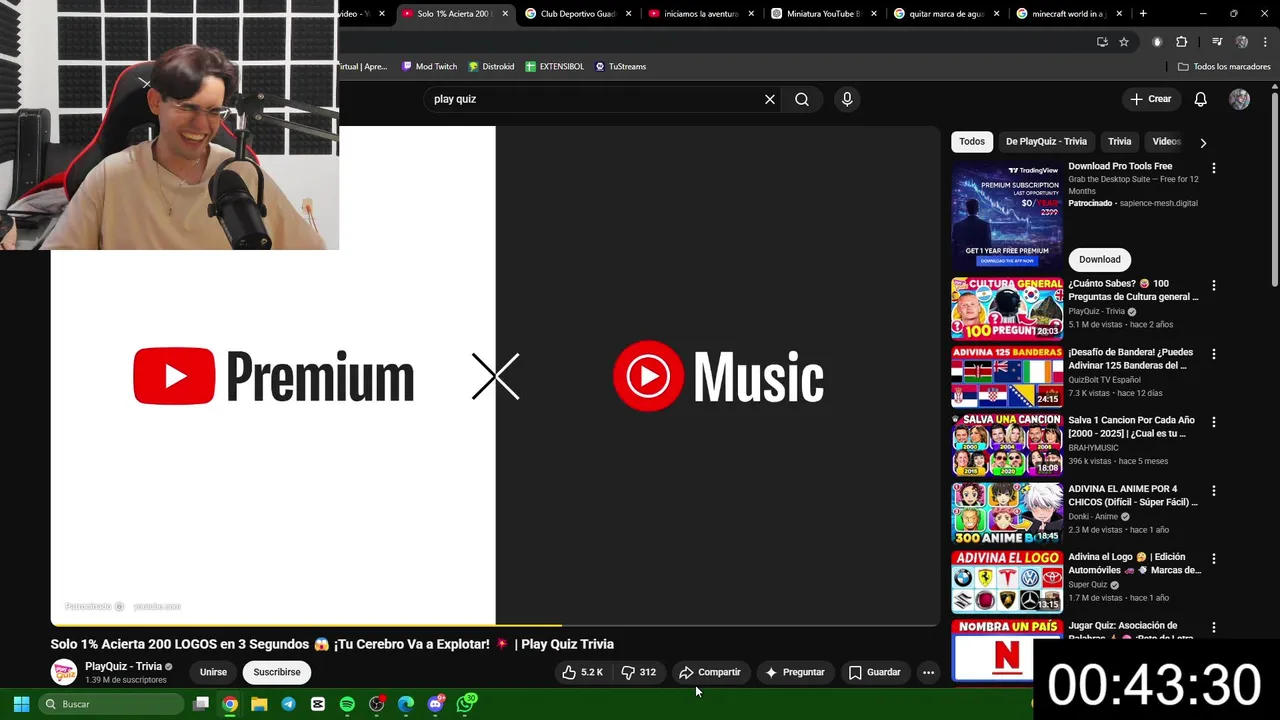Click the Preguntar button

click(x=794, y=672)
